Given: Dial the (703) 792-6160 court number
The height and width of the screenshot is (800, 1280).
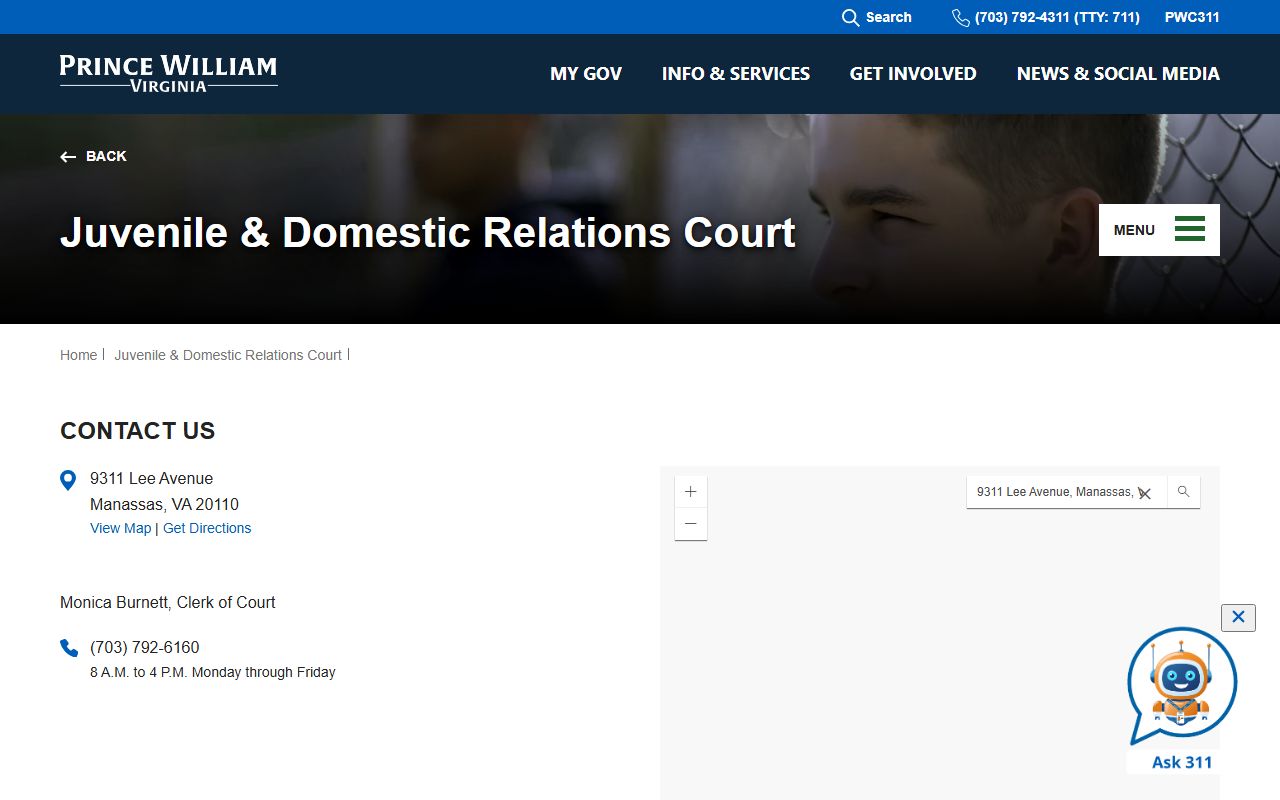Looking at the screenshot, I should coord(145,647).
